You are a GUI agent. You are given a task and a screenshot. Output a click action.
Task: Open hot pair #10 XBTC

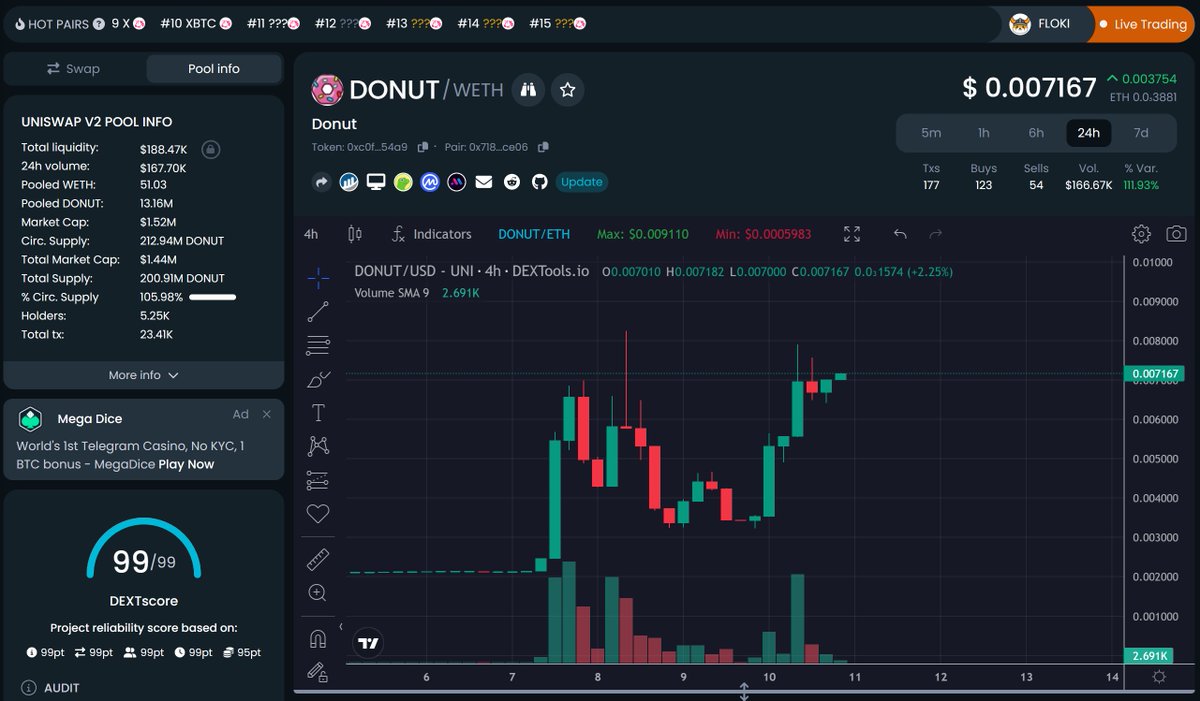196,23
